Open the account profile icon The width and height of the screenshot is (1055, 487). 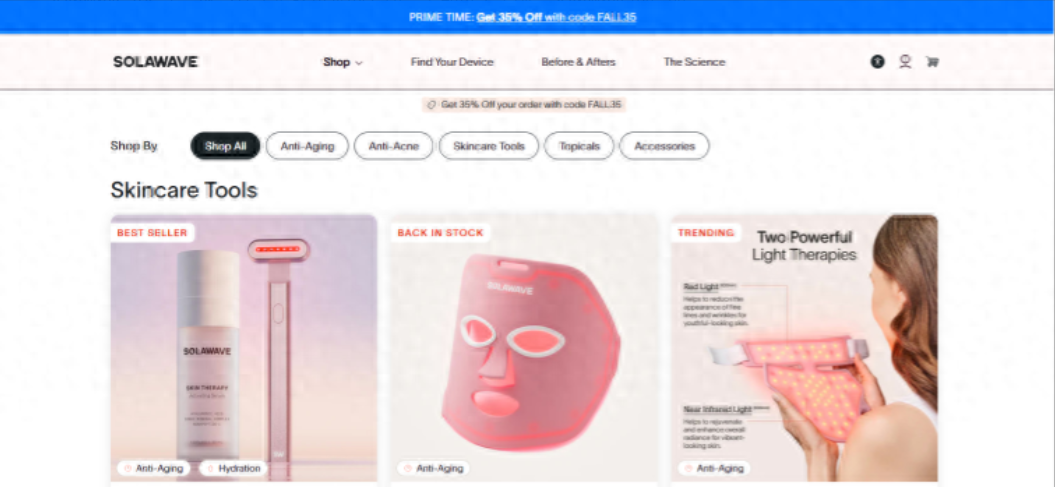point(906,62)
